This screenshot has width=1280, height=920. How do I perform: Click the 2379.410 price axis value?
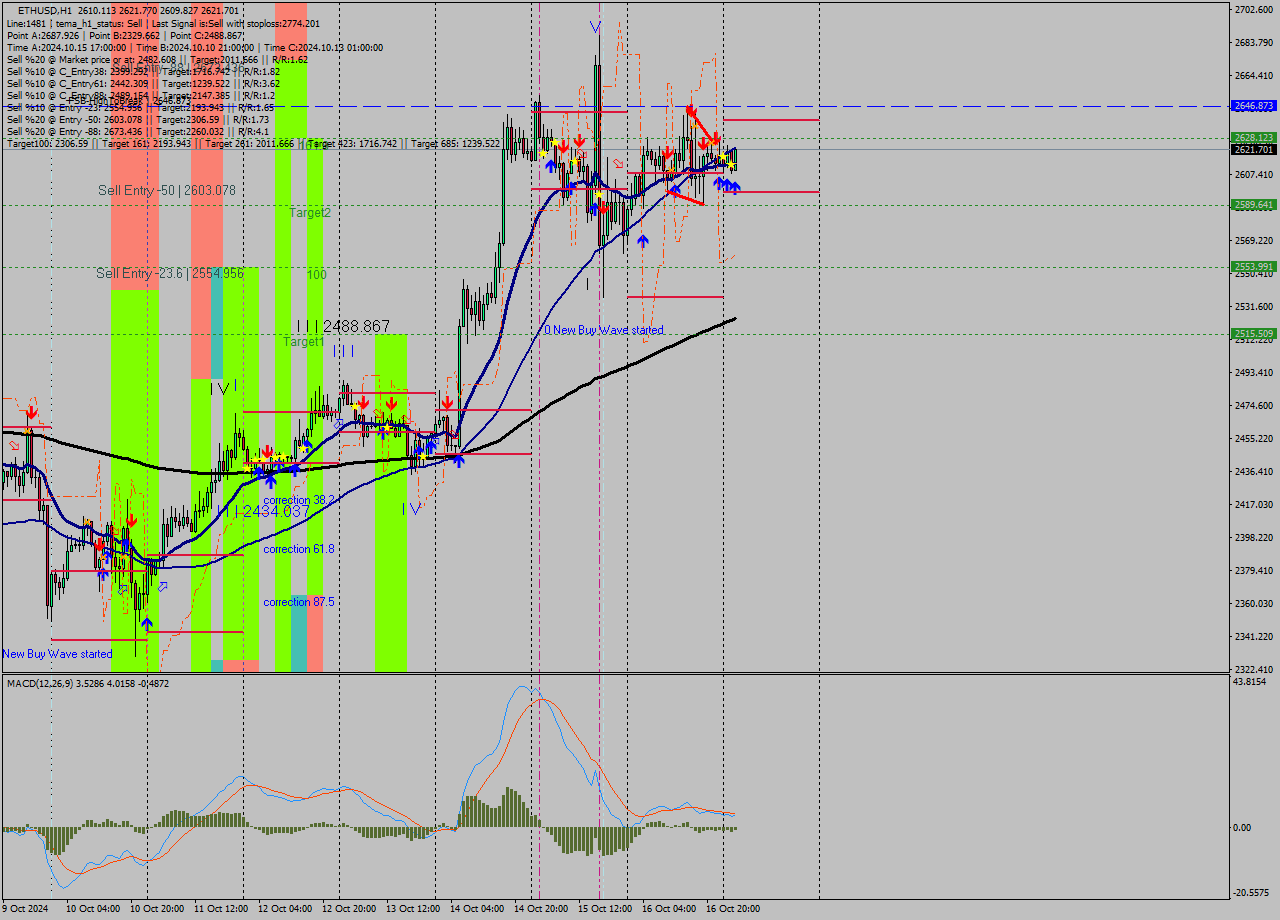tap(1253, 571)
